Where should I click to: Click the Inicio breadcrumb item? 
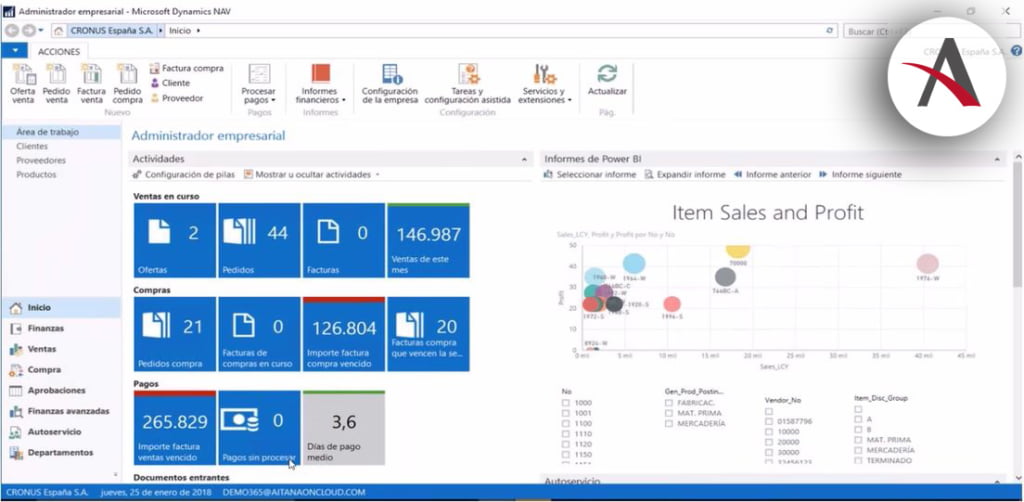click(x=180, y=31)
